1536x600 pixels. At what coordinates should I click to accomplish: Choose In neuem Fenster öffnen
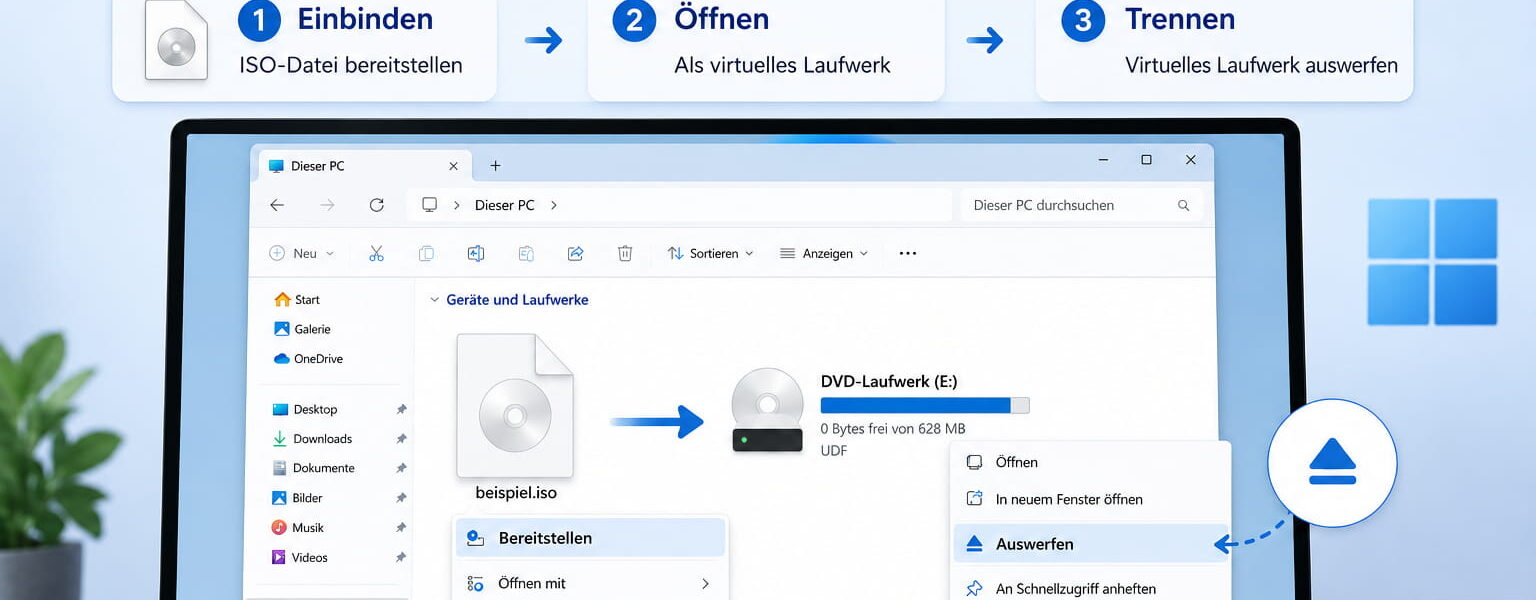(x=1090, y=500)
